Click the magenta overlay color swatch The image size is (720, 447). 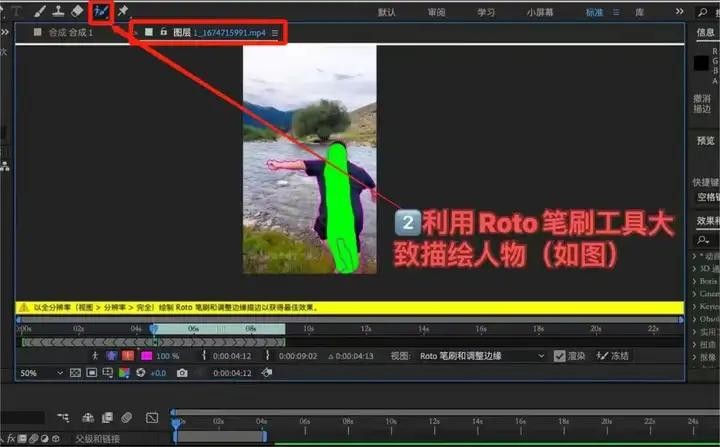[x=146, y=355]
